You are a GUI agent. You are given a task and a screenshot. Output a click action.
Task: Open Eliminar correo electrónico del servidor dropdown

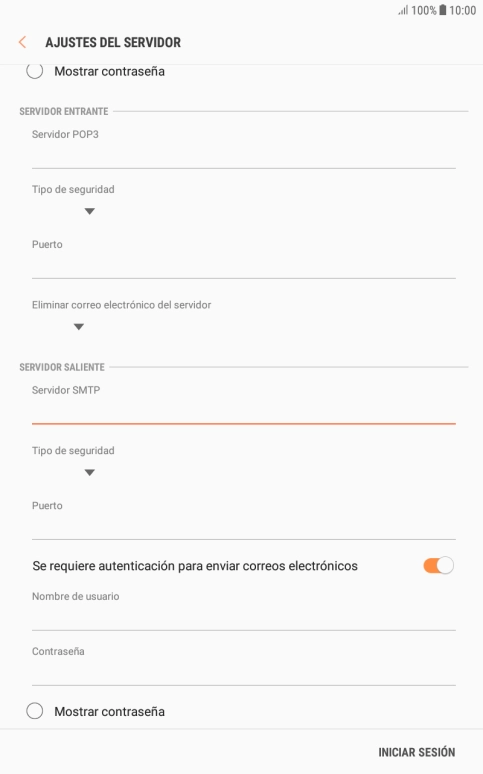coord(79,327)
